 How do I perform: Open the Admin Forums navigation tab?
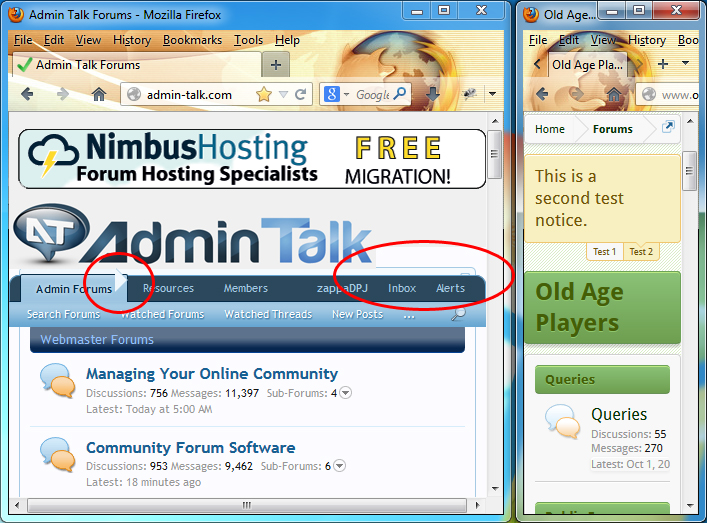[x=74, y=289]
